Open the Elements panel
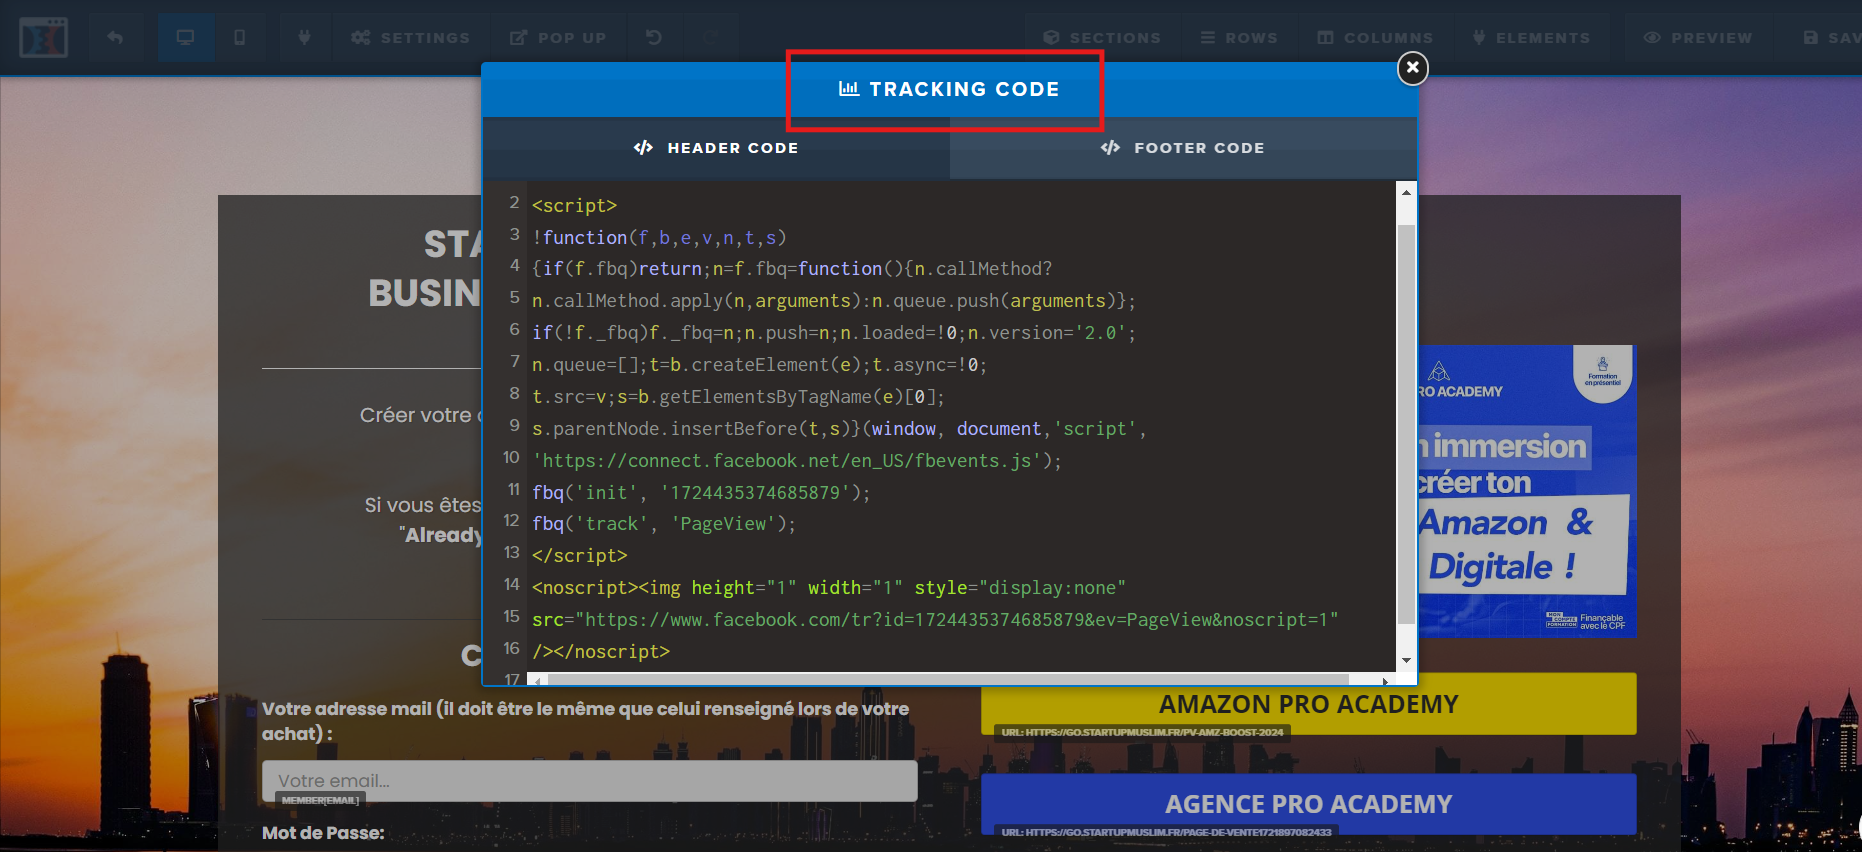Image resolution: width=1862 pixels, height=852 pixels. [x=1531, y=38]
